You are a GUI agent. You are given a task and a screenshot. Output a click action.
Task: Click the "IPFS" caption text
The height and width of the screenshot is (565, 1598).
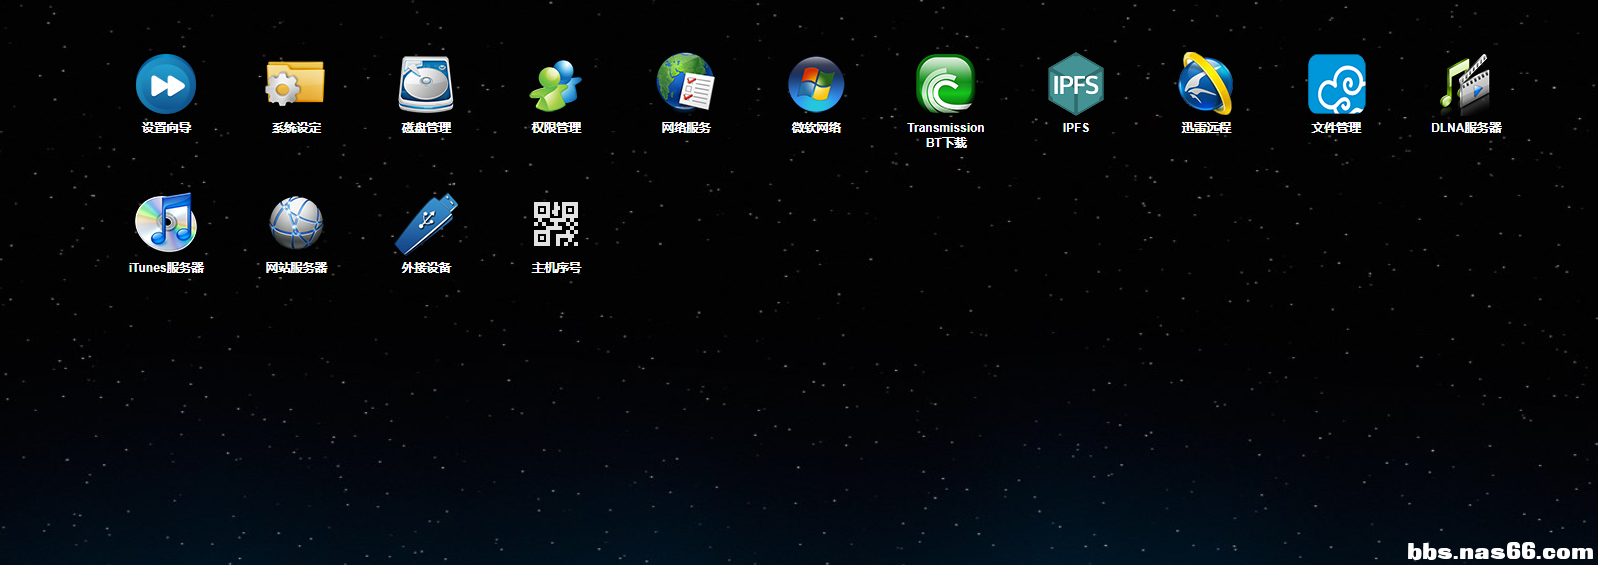click(x=1076, y=128)
